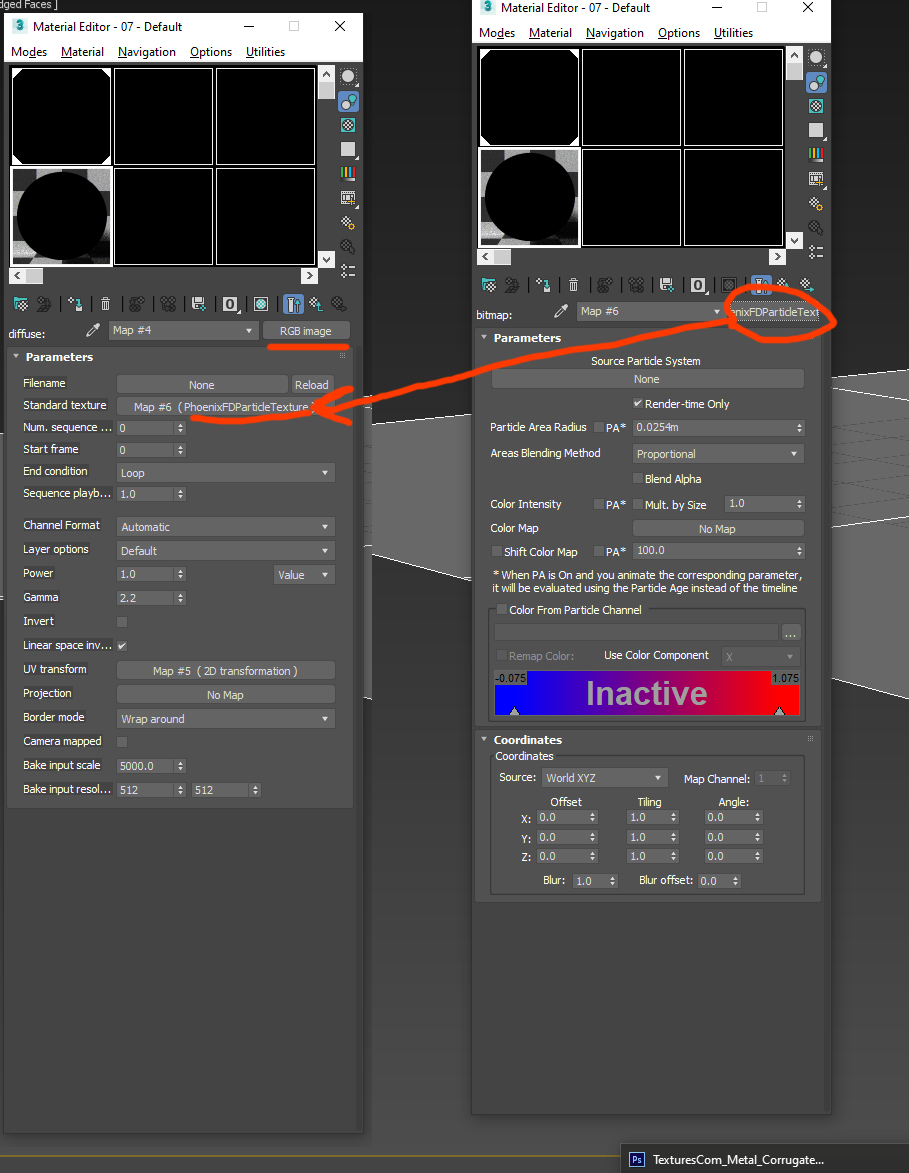The width and height of the screenshot is (909, 1173).
Task: Click Material ID Channel icon in left editor
Action: pos(230,304)
